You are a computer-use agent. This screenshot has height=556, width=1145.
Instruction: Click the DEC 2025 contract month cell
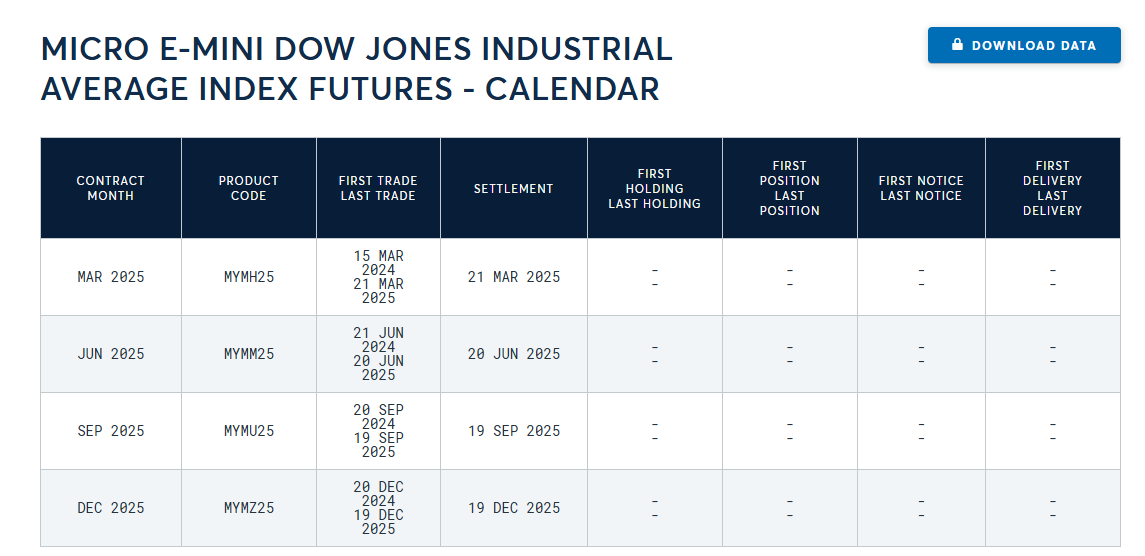pos(111,508)
